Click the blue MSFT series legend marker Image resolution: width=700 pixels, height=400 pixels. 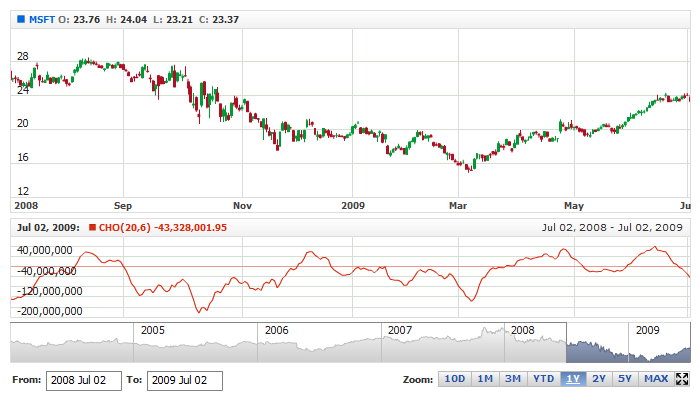21,19
